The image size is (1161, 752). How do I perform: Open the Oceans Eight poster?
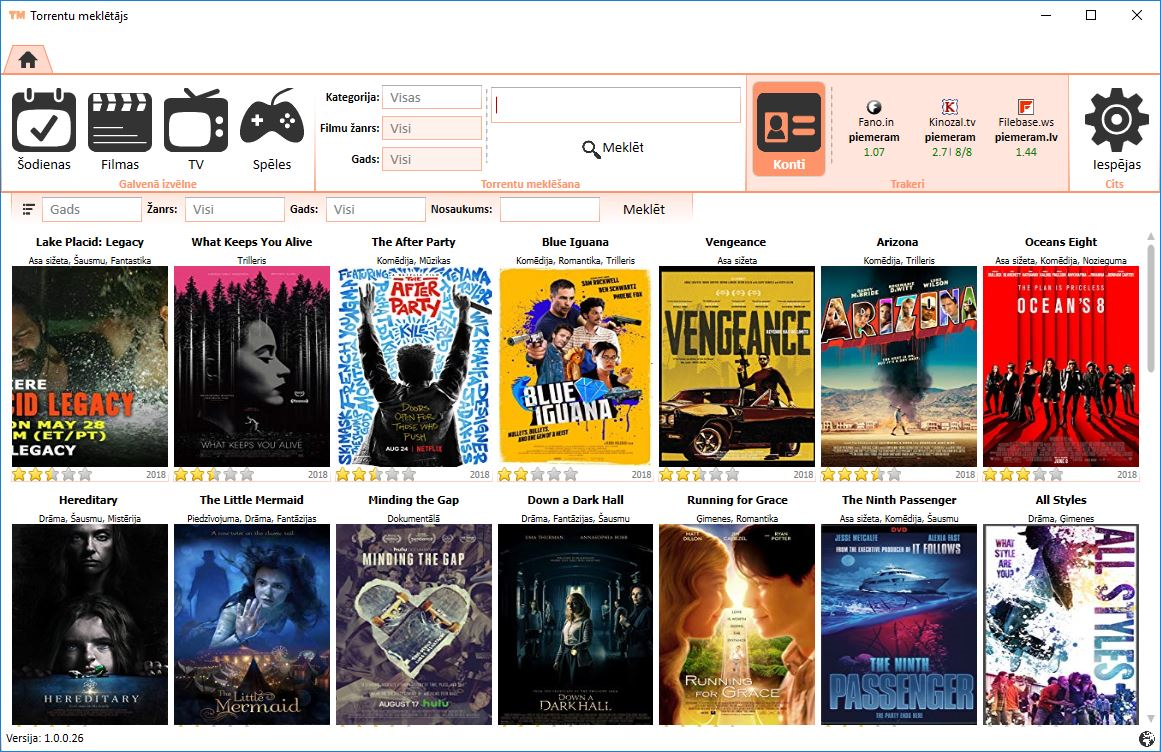(1060, 366)
